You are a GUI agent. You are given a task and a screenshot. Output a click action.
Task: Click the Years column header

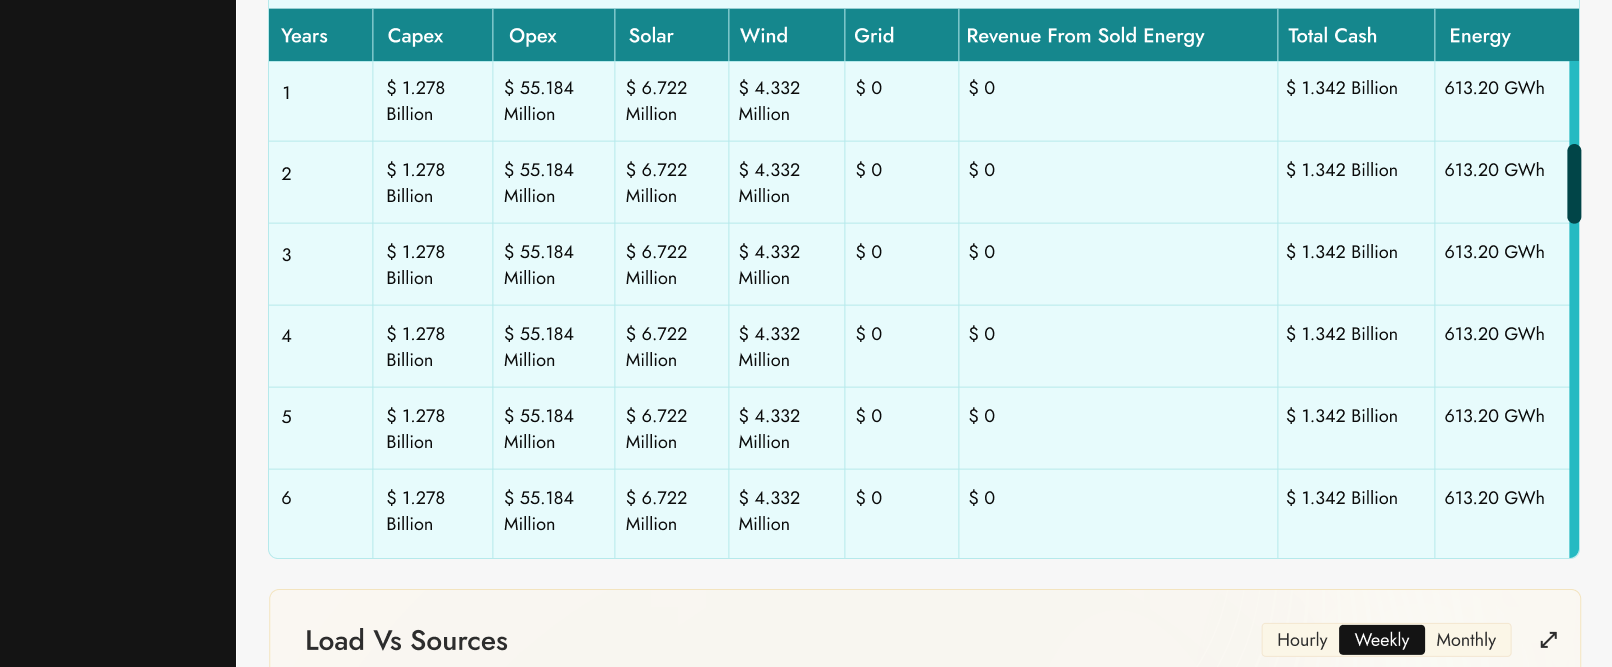(x=304, y=36)
